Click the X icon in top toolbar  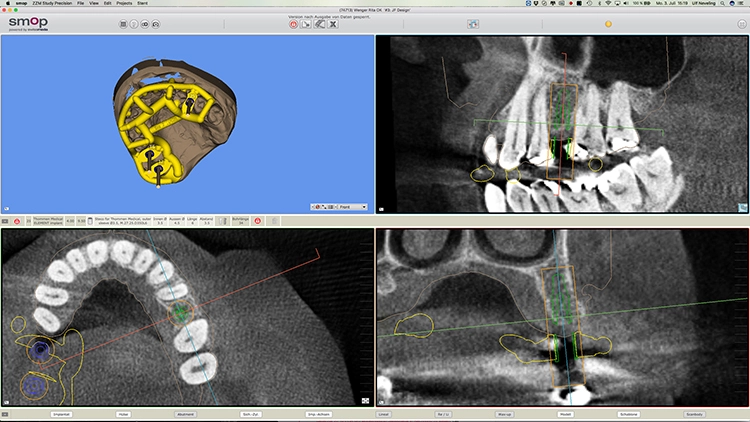pos(333,24)
